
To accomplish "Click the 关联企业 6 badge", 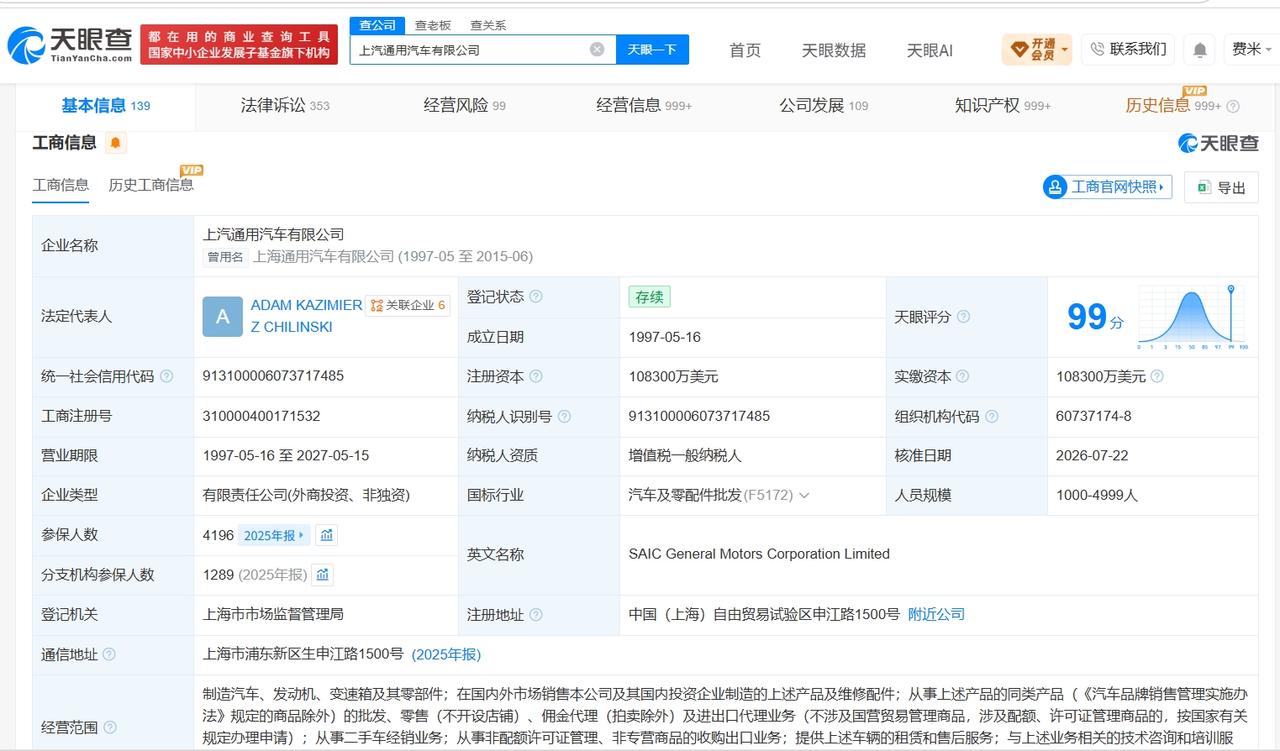I will 408,305.
